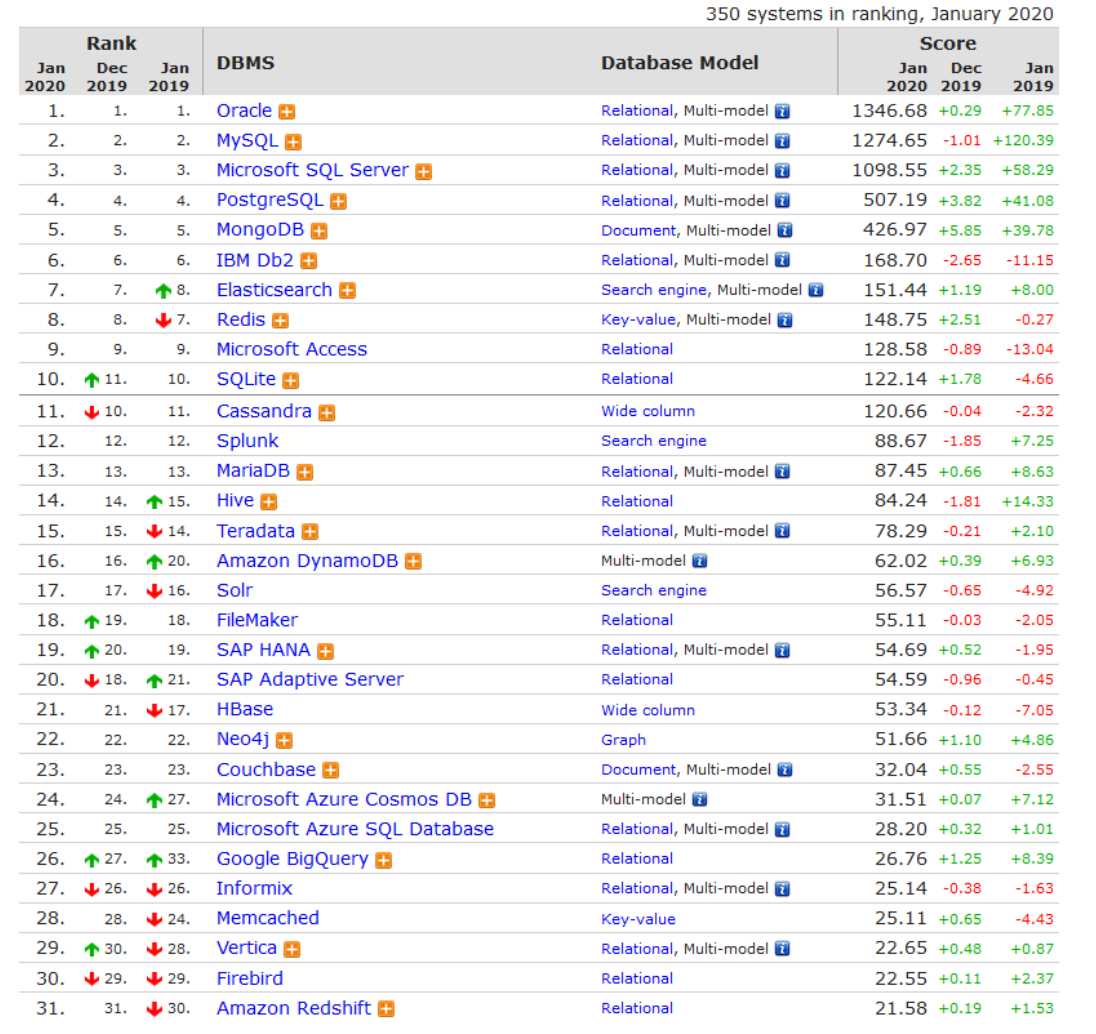Open the SAP Adaptive Server link
1096x1034 pixels.
pos(310,680)
